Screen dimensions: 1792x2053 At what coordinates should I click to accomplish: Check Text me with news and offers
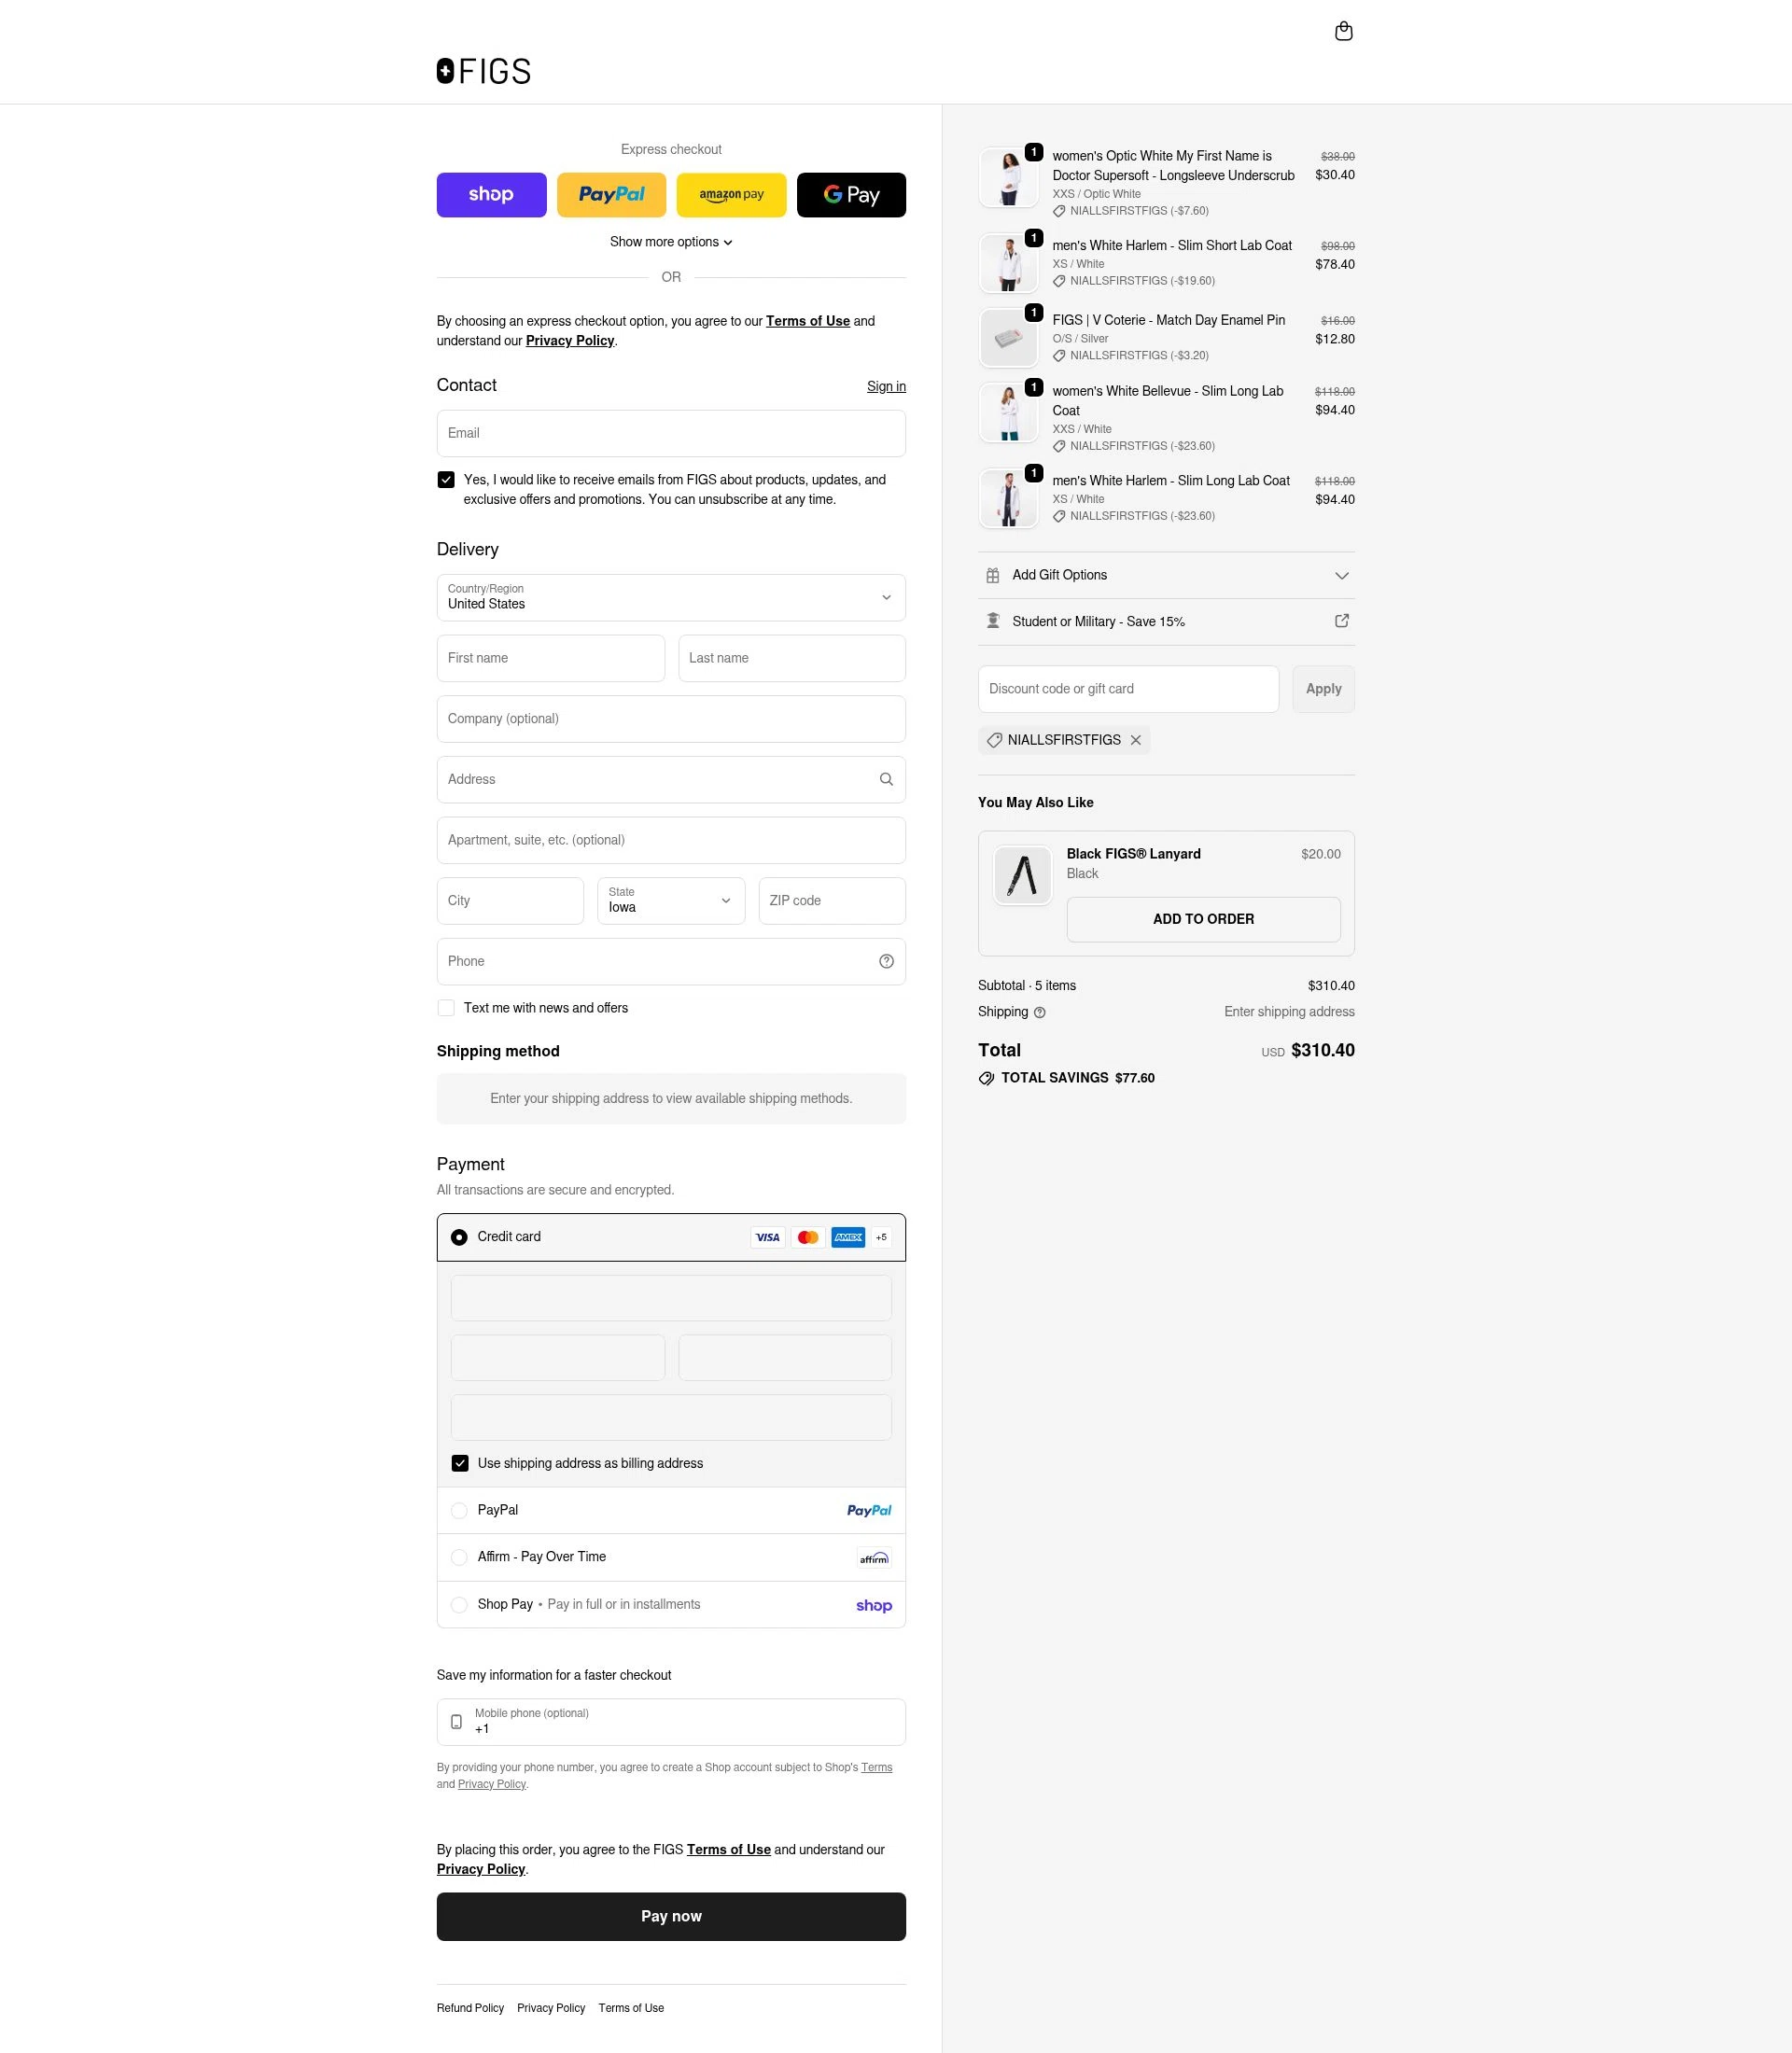(446, 1008)
